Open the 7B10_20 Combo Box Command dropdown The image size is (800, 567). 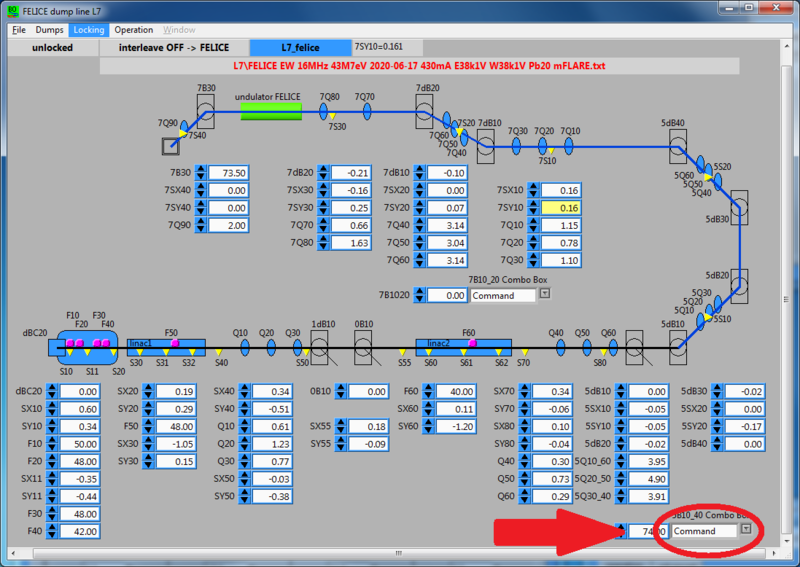tap(545, 295)
